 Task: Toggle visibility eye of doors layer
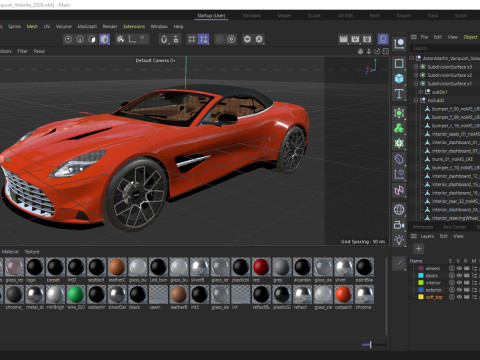point(459,276)
